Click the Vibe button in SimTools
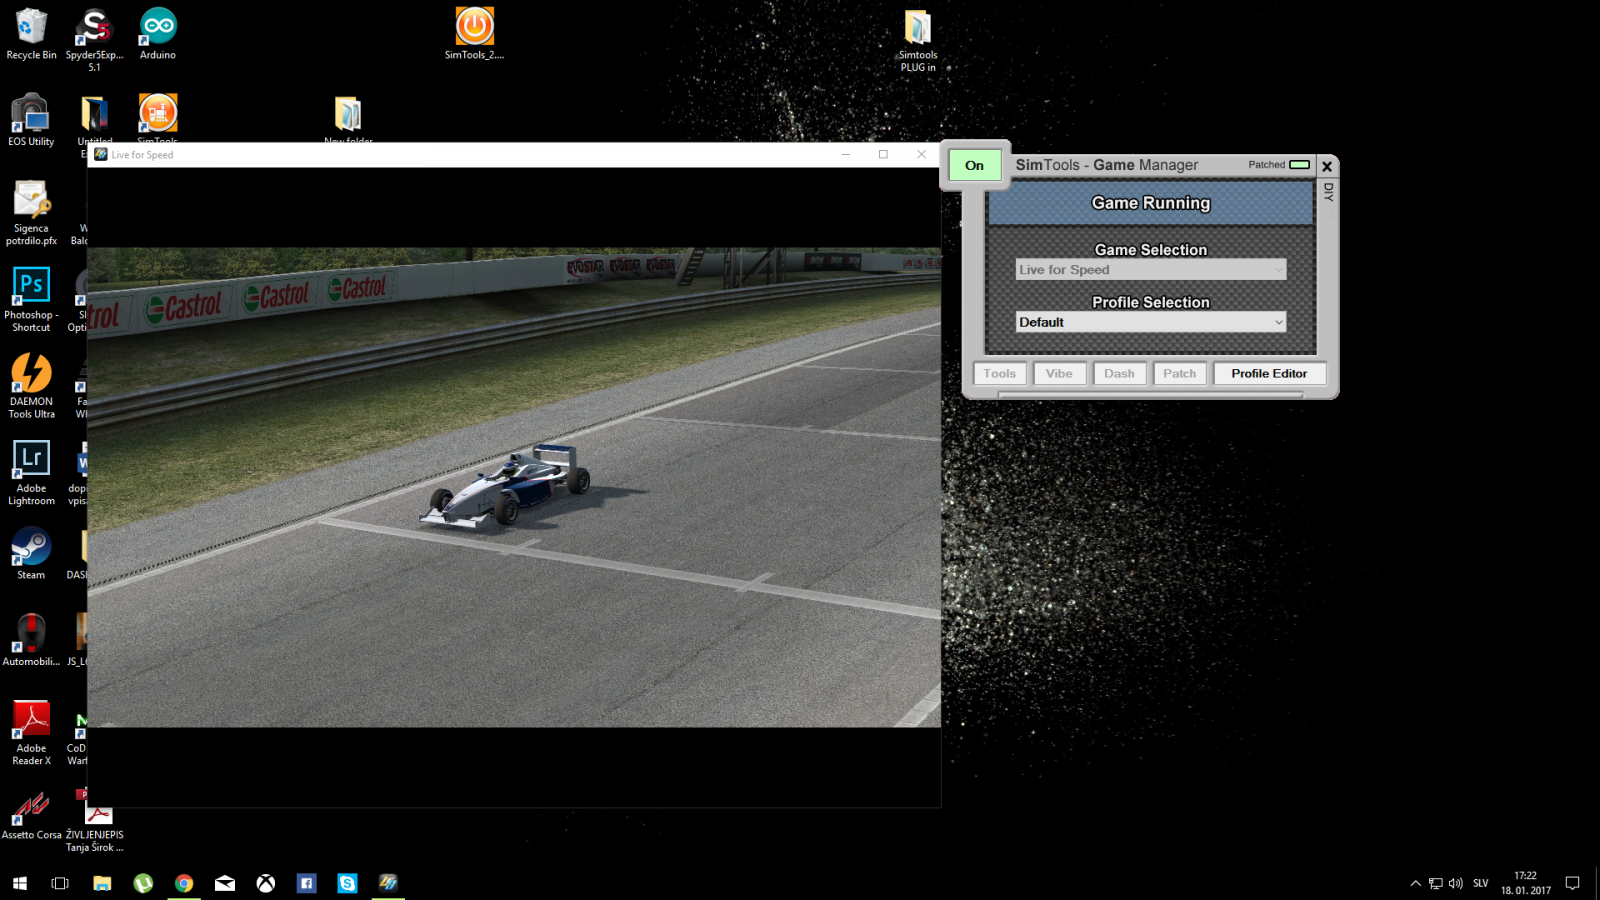 (1059, 373)
